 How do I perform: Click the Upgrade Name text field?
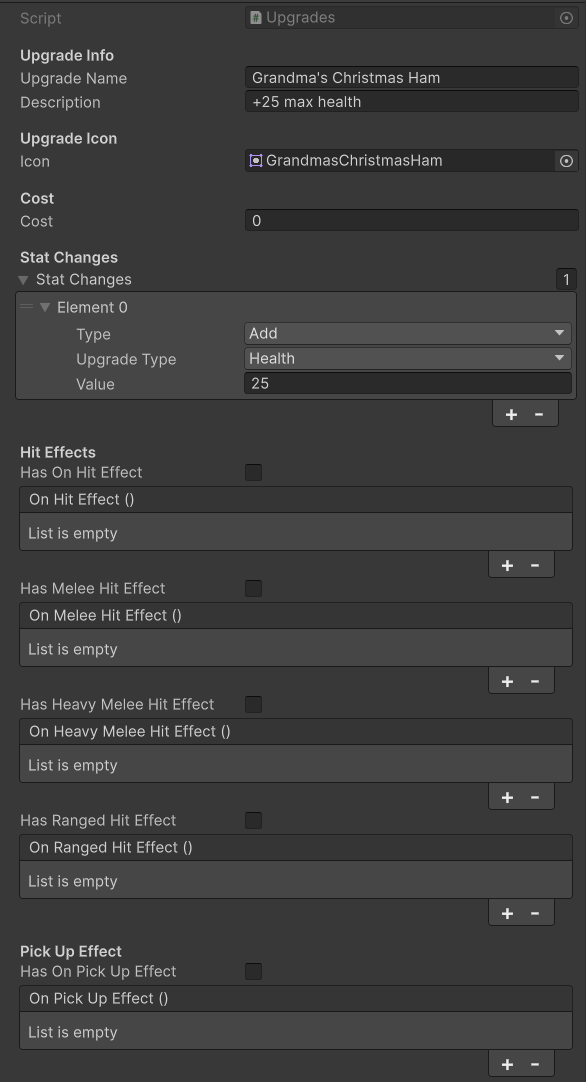[x=411, y=77]
